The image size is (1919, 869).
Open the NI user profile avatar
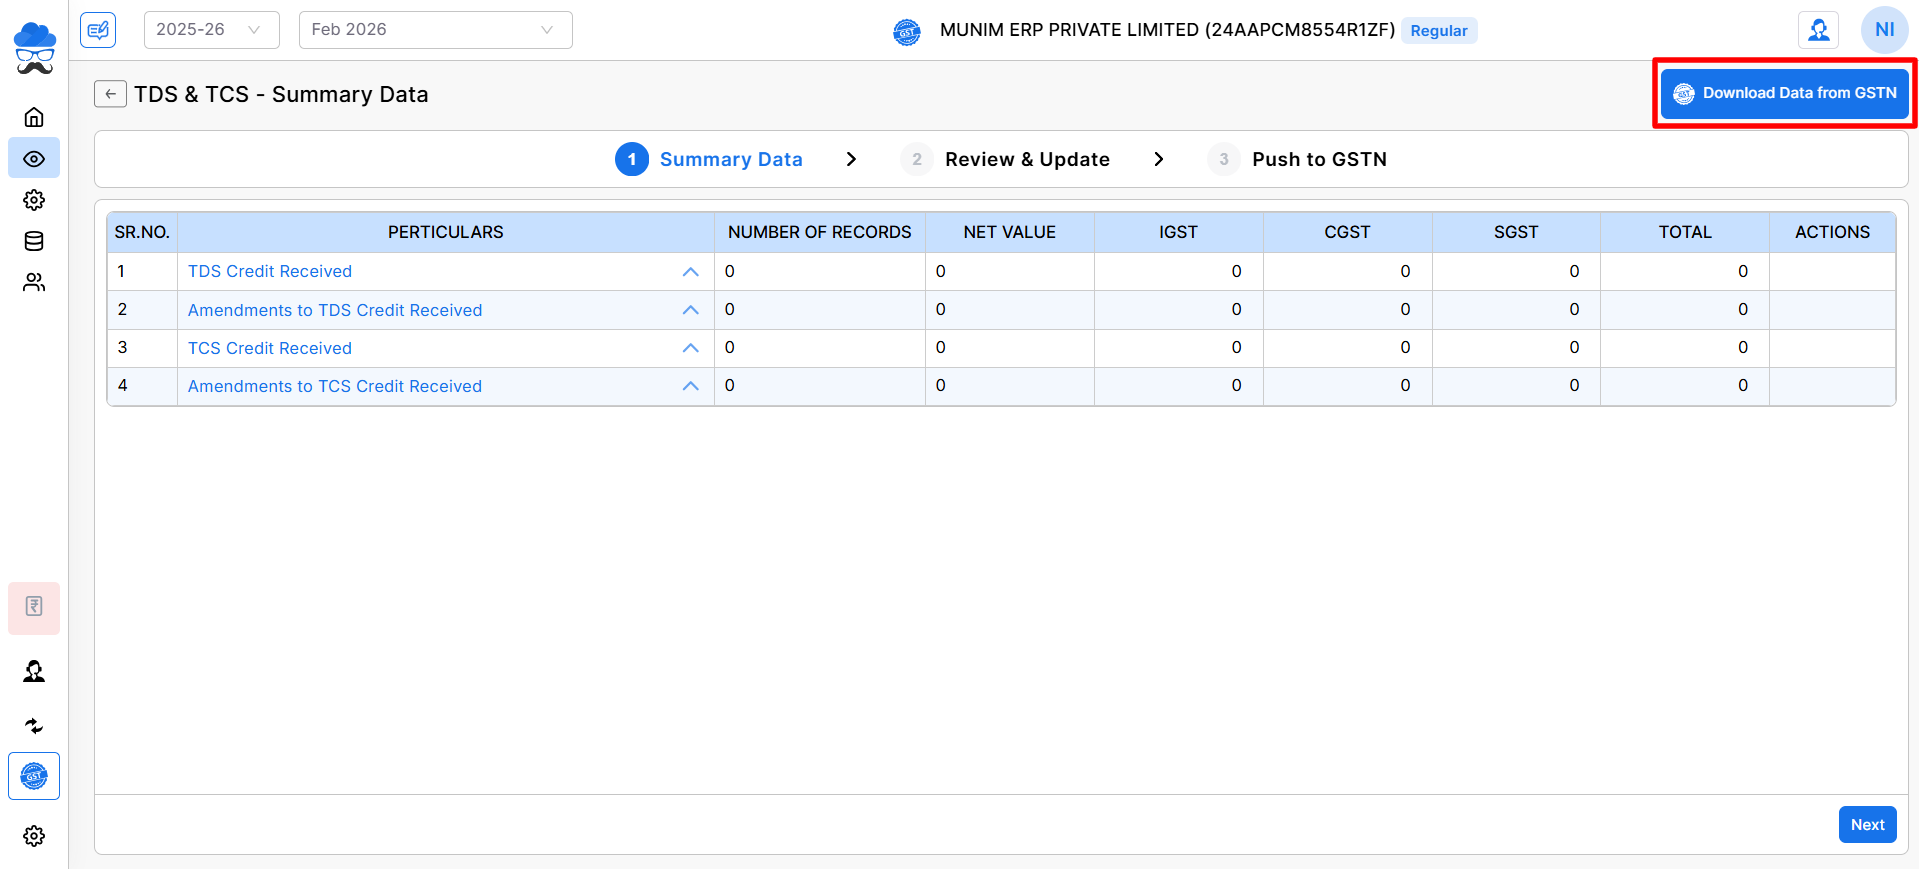pos(1884,30)
